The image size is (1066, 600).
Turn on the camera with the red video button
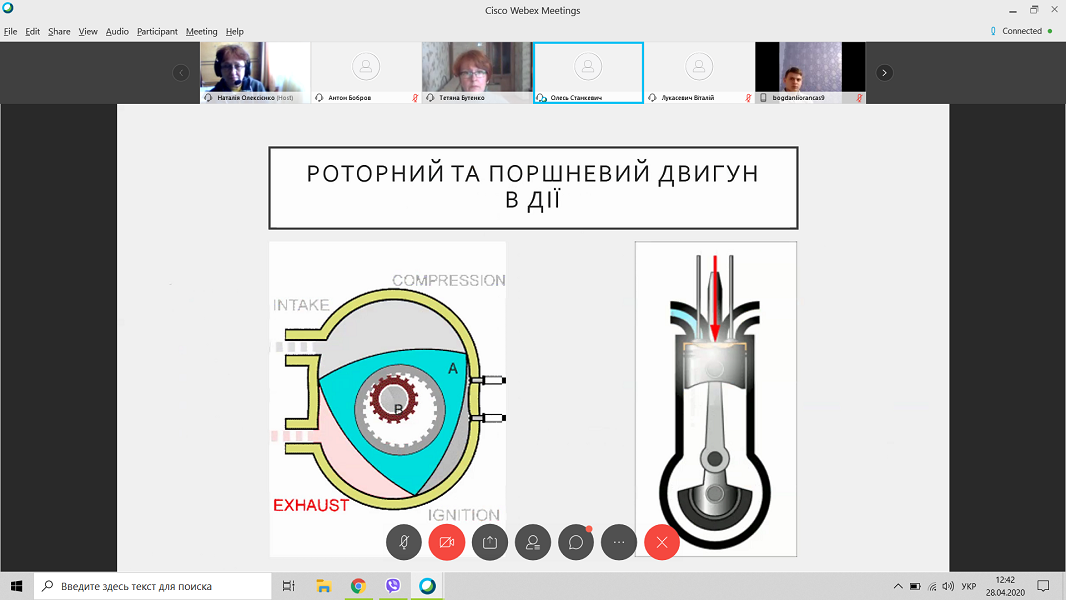click(x=447, y=542)
